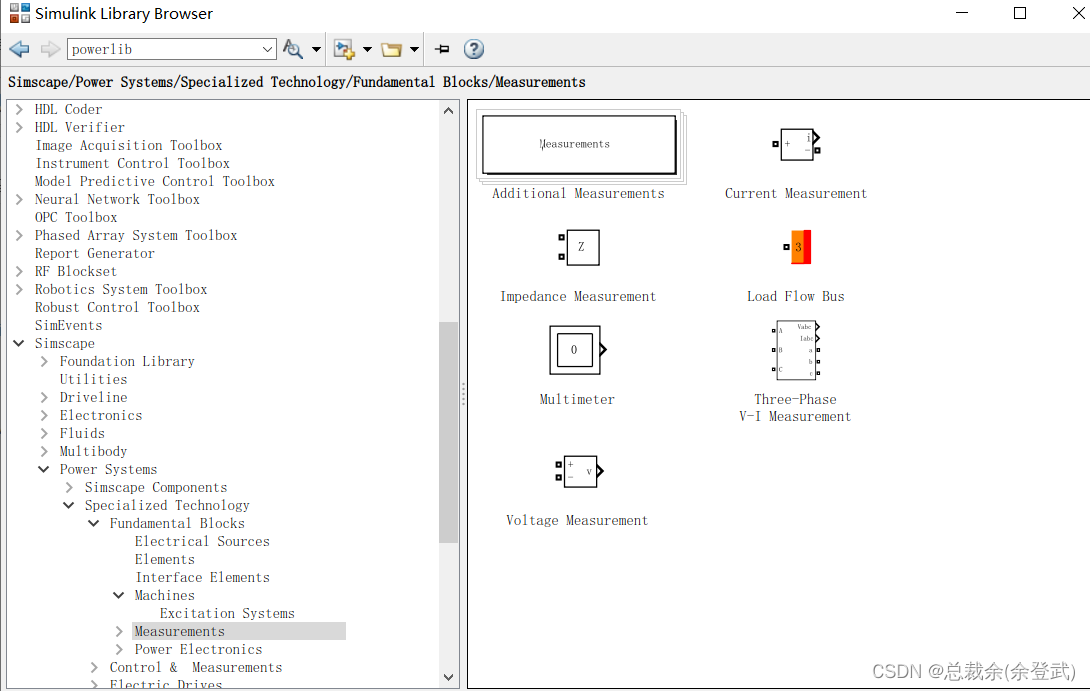This screenshot has width=1090, height=691.
Task: Select OPC Toolbox in library tree
Action: (x=76, y=218)
